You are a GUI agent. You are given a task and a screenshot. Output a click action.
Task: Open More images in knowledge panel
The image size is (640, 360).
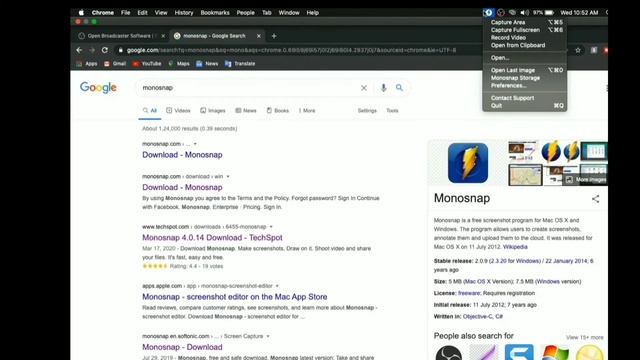click(586, 180)
